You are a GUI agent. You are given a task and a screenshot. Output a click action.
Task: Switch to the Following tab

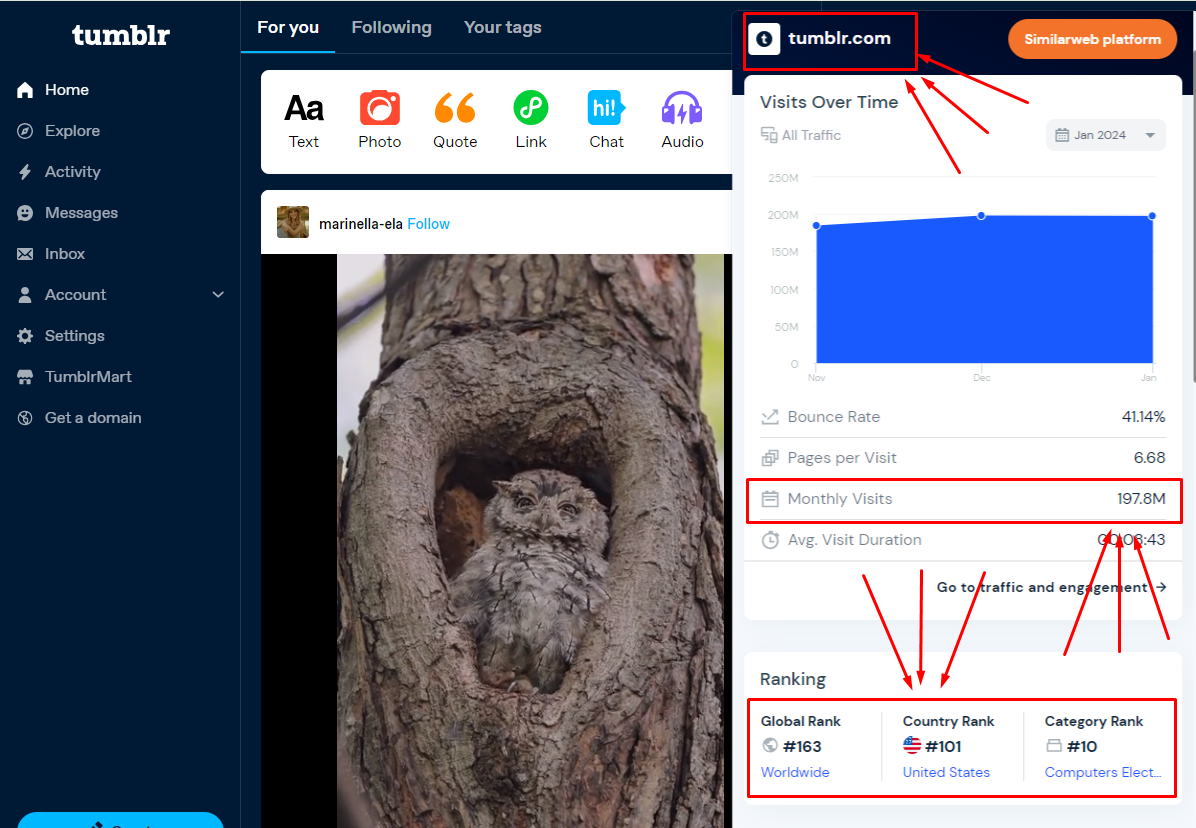(x=391, y=27)
